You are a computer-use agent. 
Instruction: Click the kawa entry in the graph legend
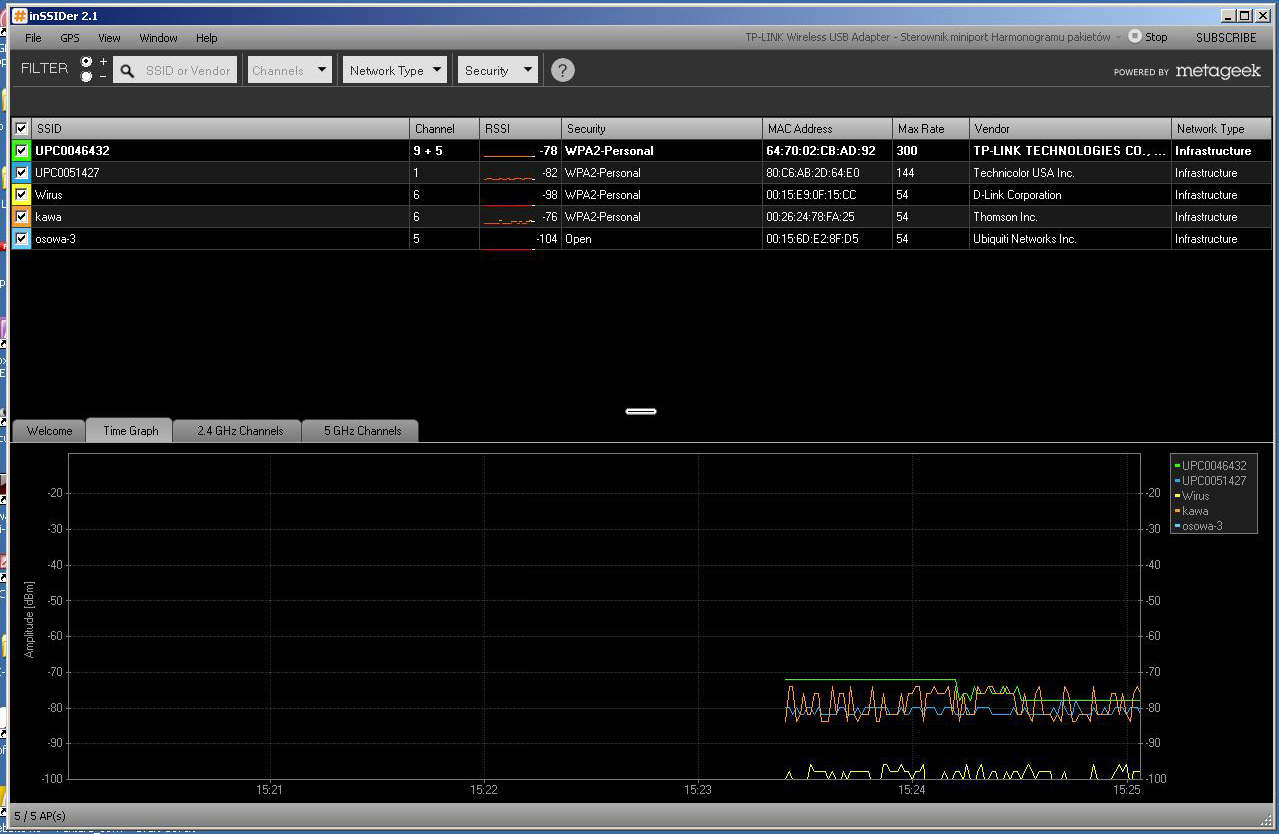[1191, 511]
